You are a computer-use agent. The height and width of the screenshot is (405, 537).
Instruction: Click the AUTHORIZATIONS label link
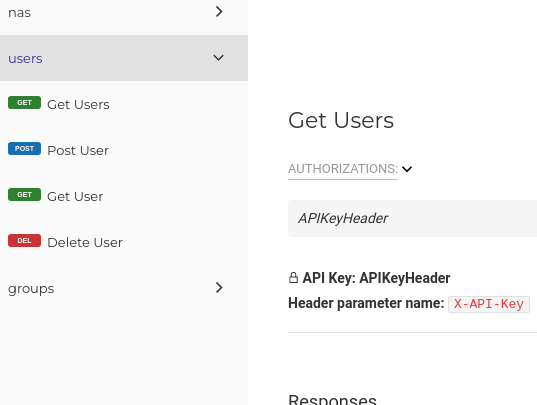(x=343, y=169)
